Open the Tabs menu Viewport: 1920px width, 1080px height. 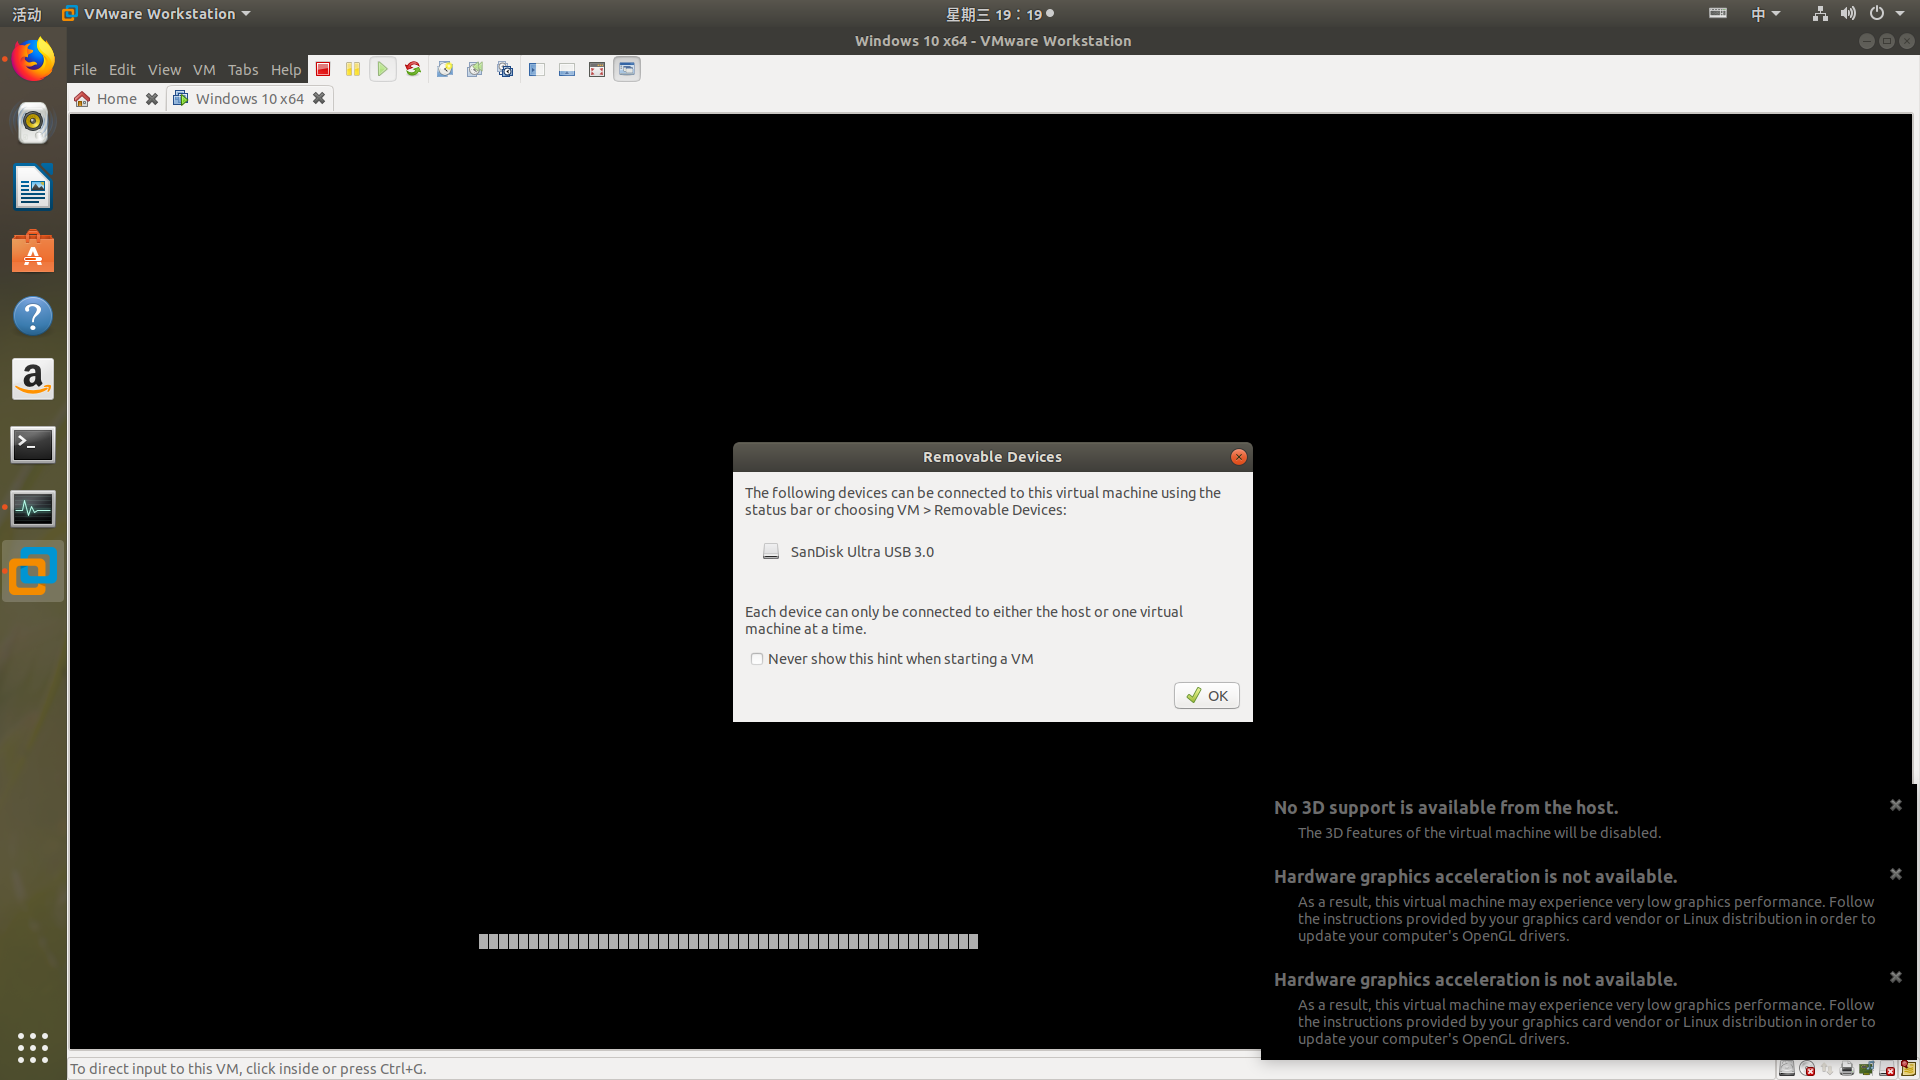pos(243,69)
